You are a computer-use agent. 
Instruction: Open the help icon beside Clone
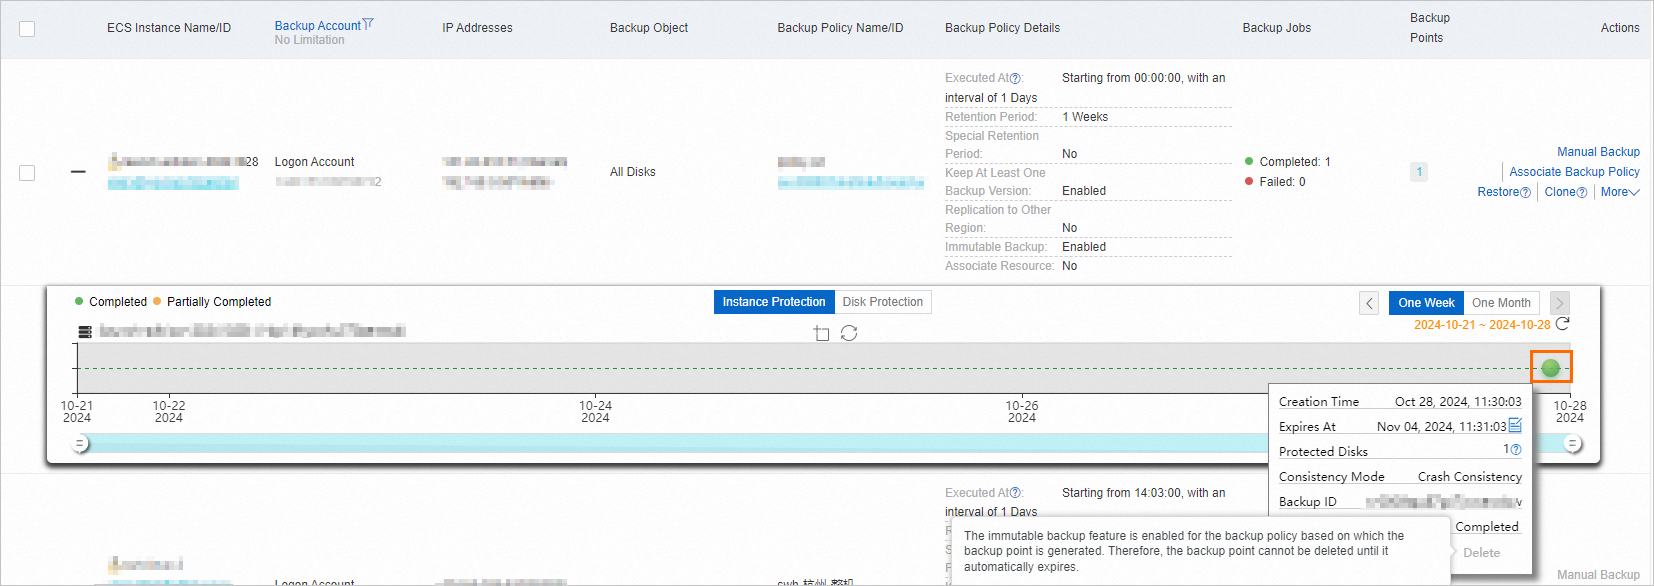[1582, 193]
